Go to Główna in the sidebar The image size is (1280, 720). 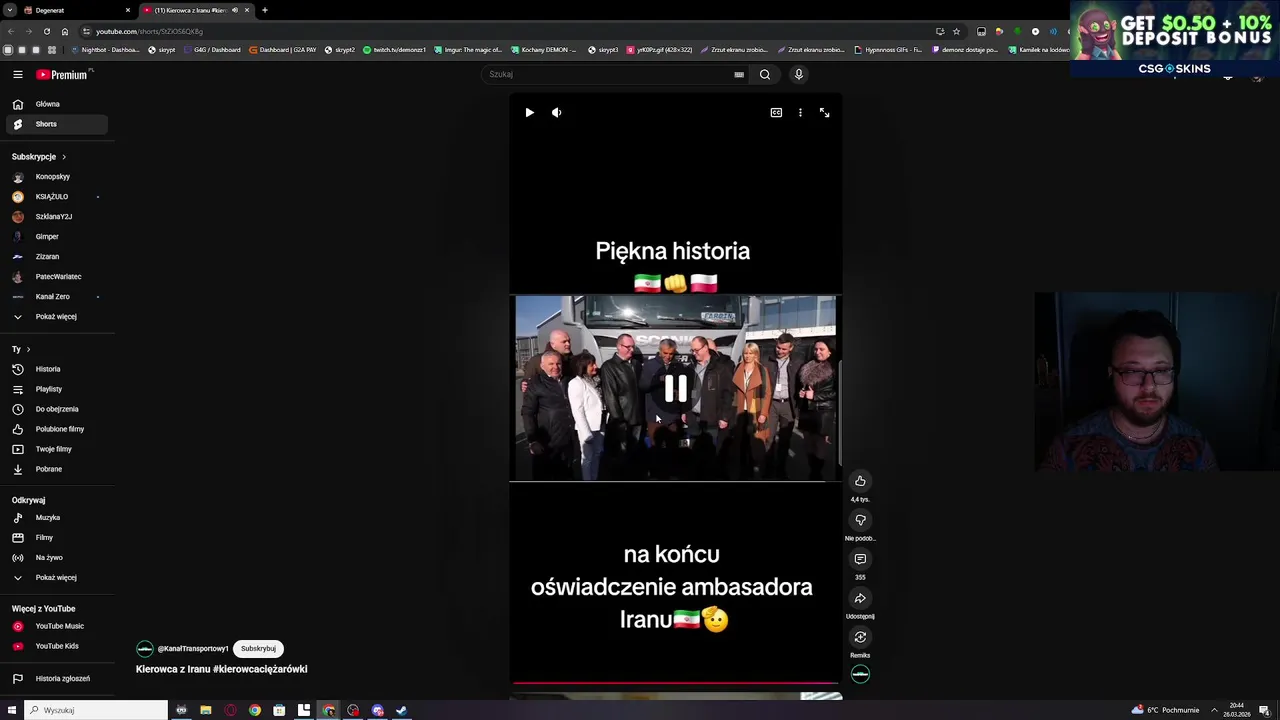(56, 104)
